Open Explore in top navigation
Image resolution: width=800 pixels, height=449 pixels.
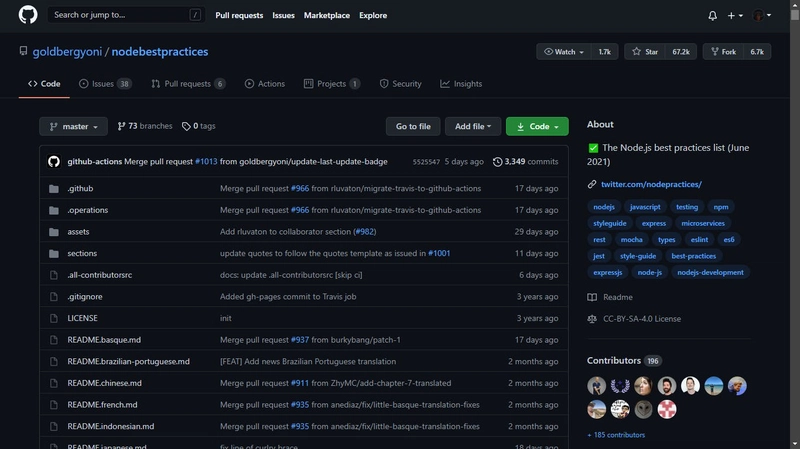(372, 15)
